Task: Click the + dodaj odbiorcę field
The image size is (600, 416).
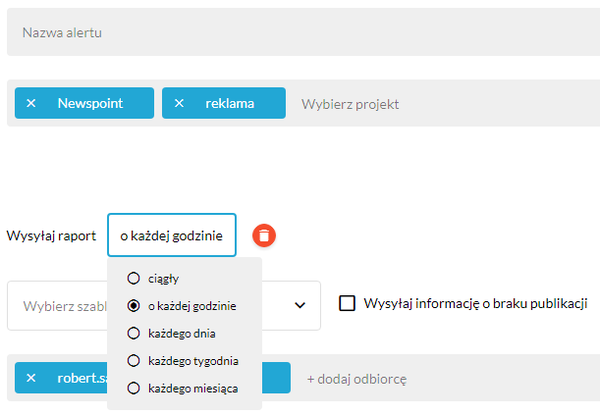Action: [357, 379]
